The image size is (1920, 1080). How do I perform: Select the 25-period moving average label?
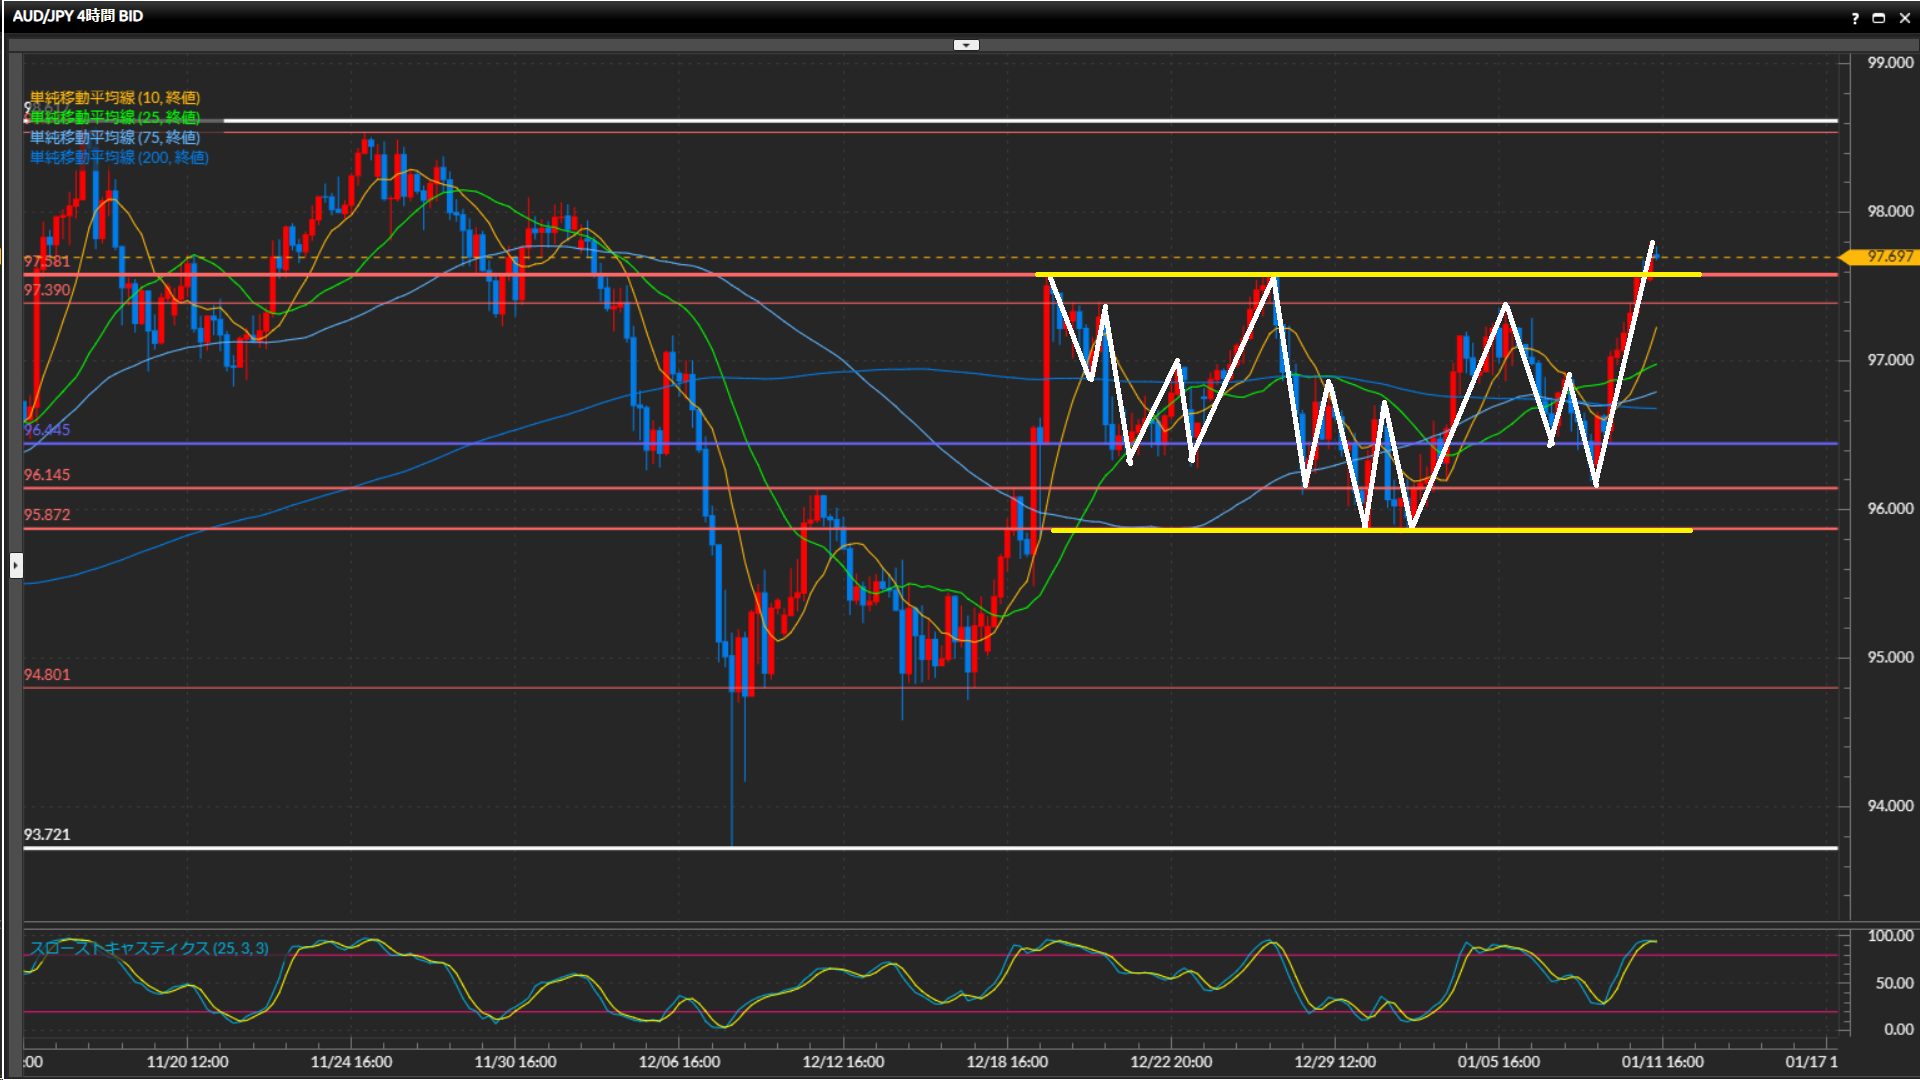click(x=114, y=117)
